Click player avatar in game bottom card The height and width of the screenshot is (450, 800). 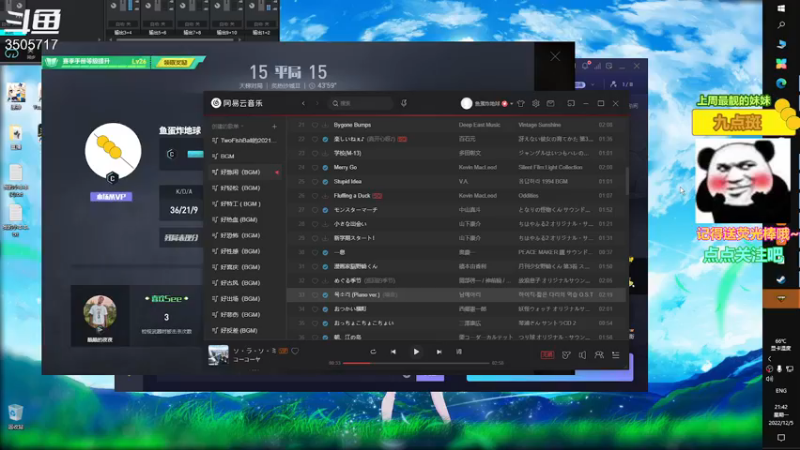pos(100,312)
